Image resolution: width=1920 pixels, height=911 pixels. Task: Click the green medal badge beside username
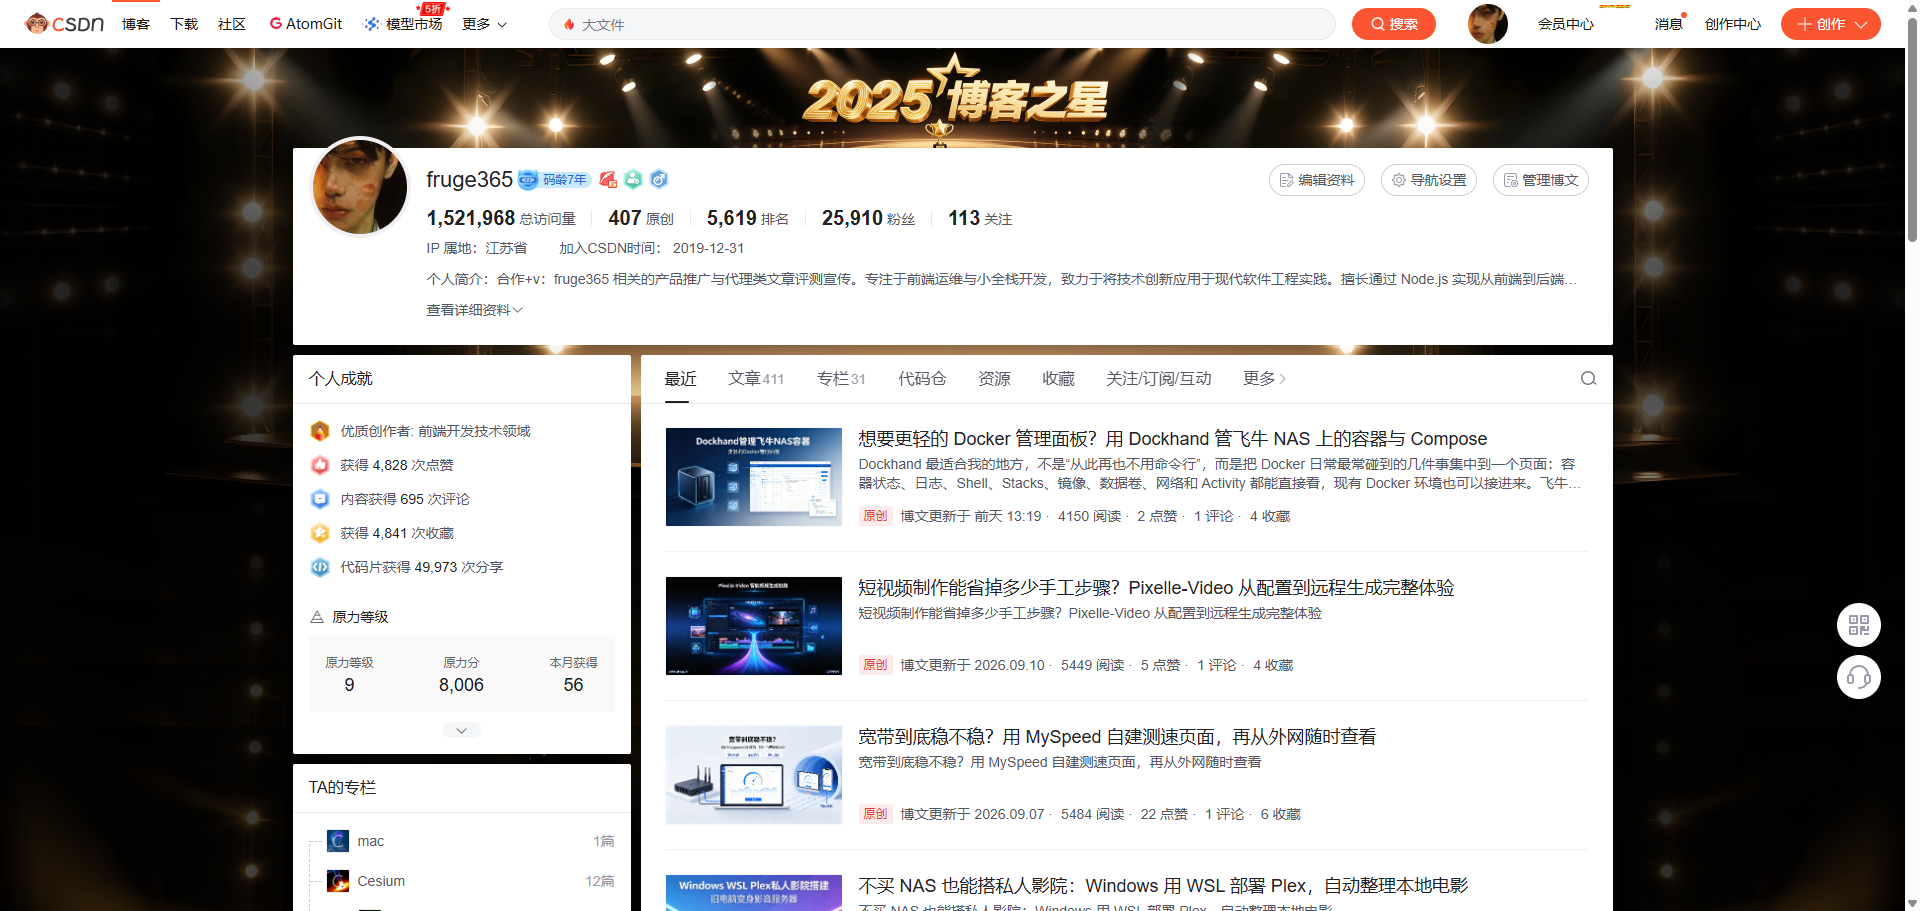(633, 180)
